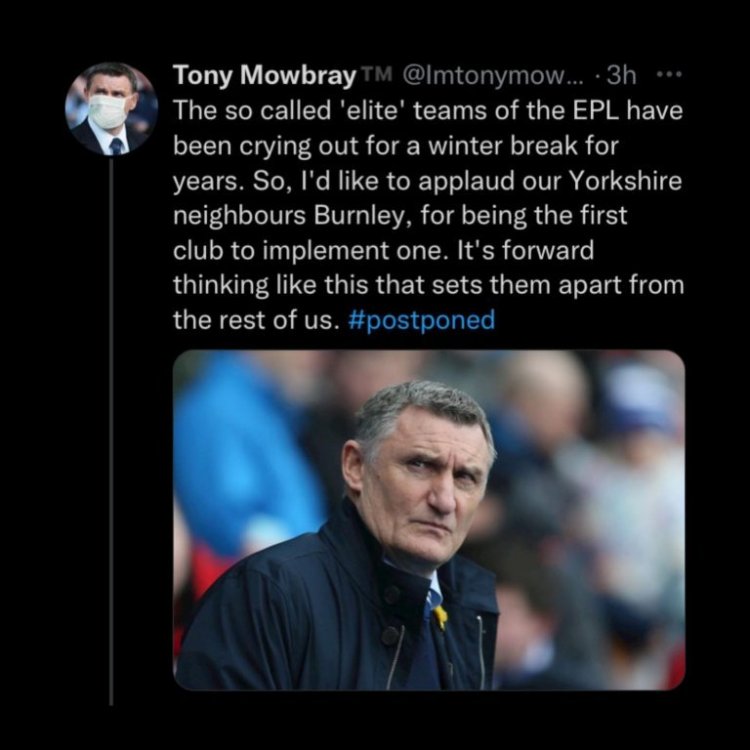Viewport: 750px width, 750px height.
Task: Open the 3h timestamp permalink
Action: 621,76
